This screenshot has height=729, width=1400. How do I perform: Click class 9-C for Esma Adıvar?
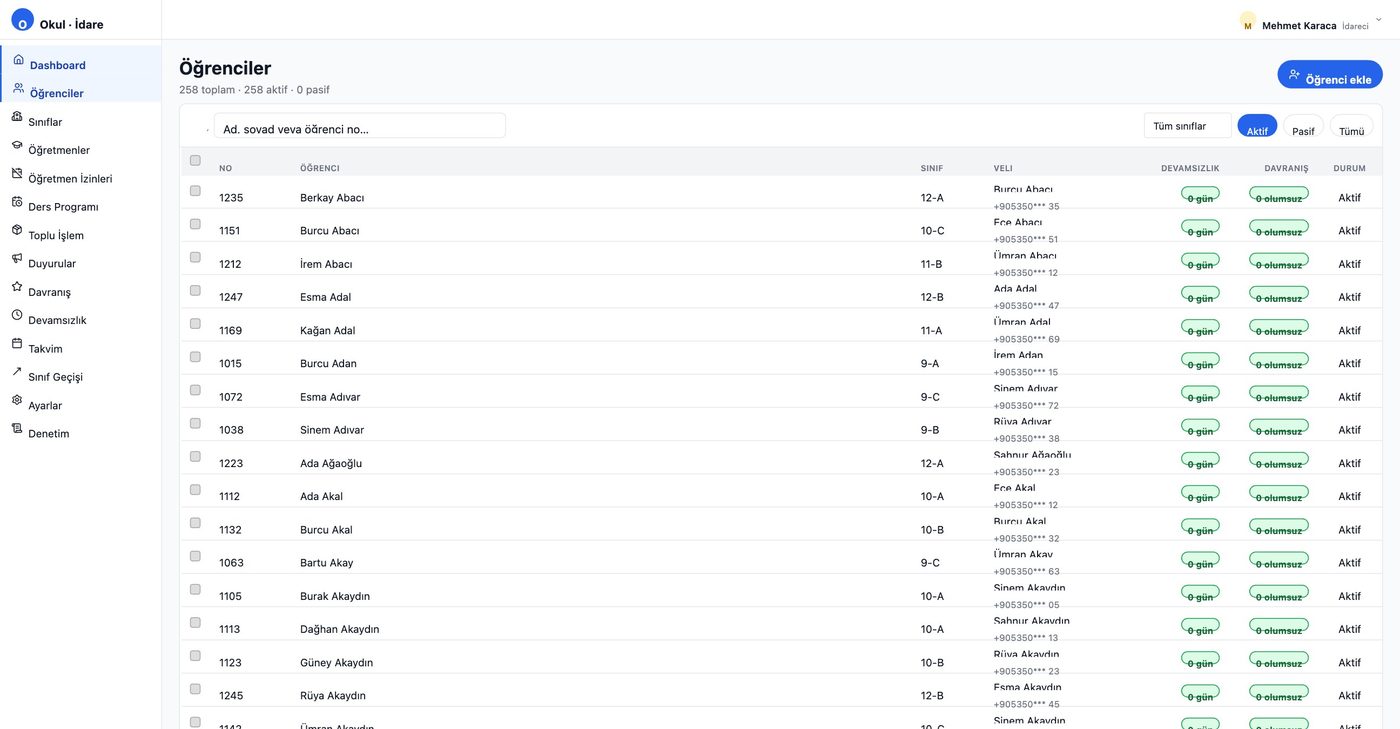(x=930, y=397)
